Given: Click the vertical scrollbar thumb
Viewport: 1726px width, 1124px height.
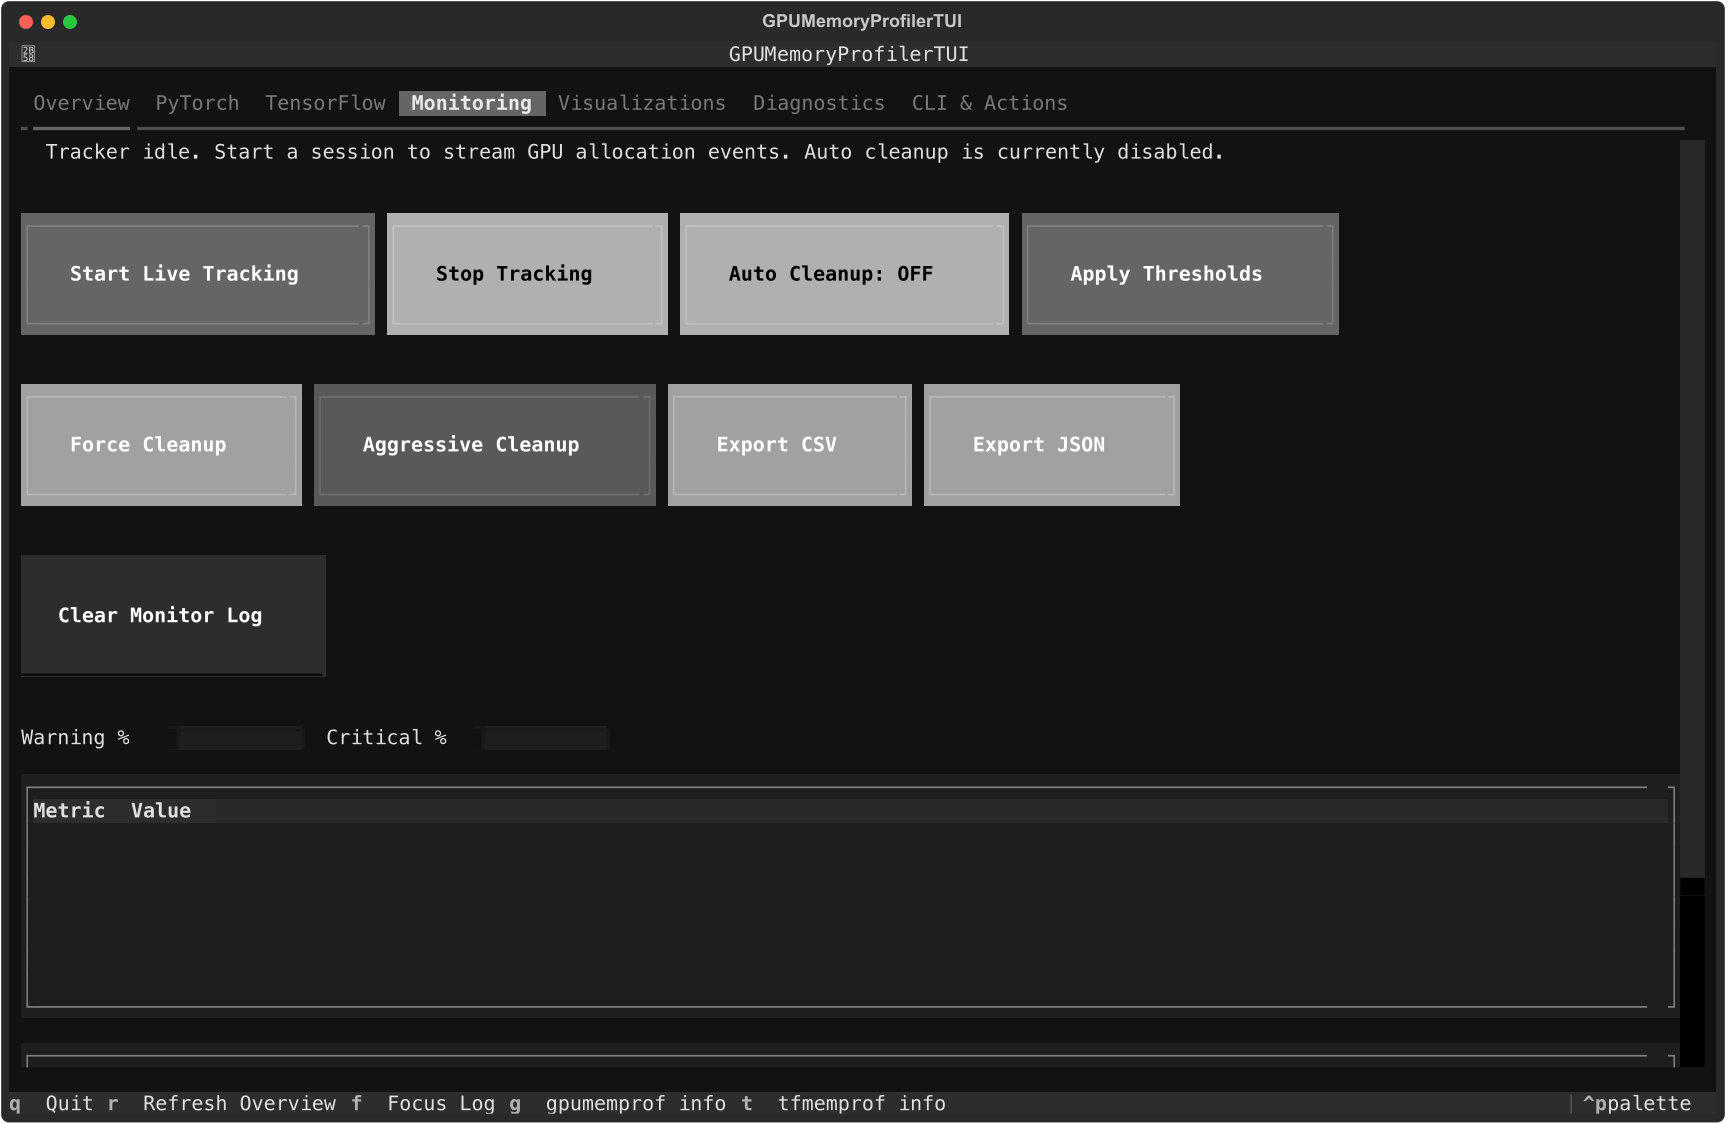Looking at the screenshot, I should [x=1692, y=509].
